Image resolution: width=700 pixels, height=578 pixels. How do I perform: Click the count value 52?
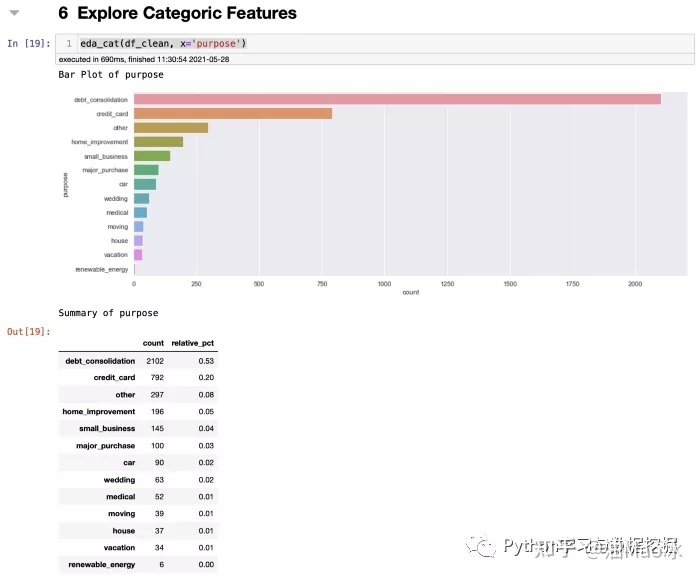159,497
